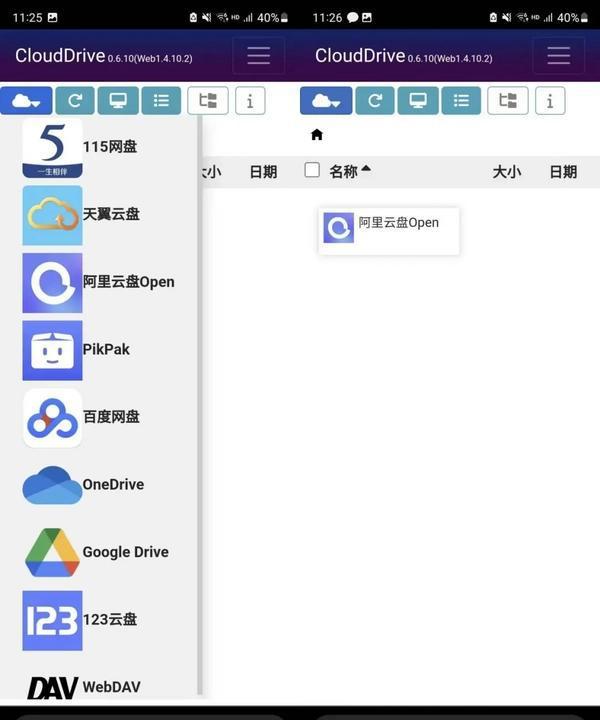This screenshot has height=720, width=600.
Task: Choose 天翼云盘 text label
Action: click(111, 214)
